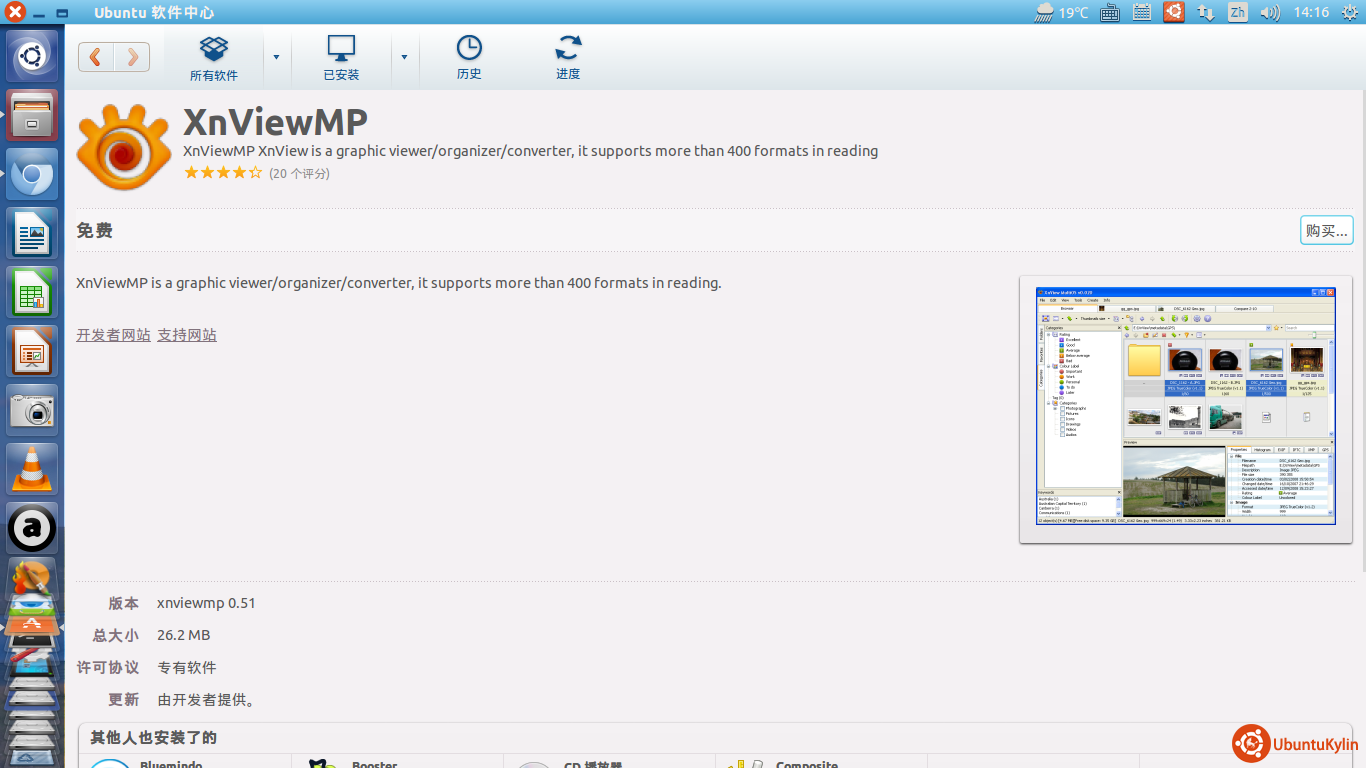Open the 所有软件 (All Software) view

coord(214,59)
